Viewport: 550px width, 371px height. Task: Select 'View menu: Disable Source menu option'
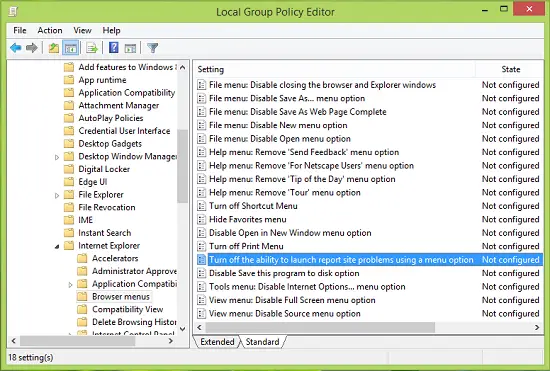(284, 313)
